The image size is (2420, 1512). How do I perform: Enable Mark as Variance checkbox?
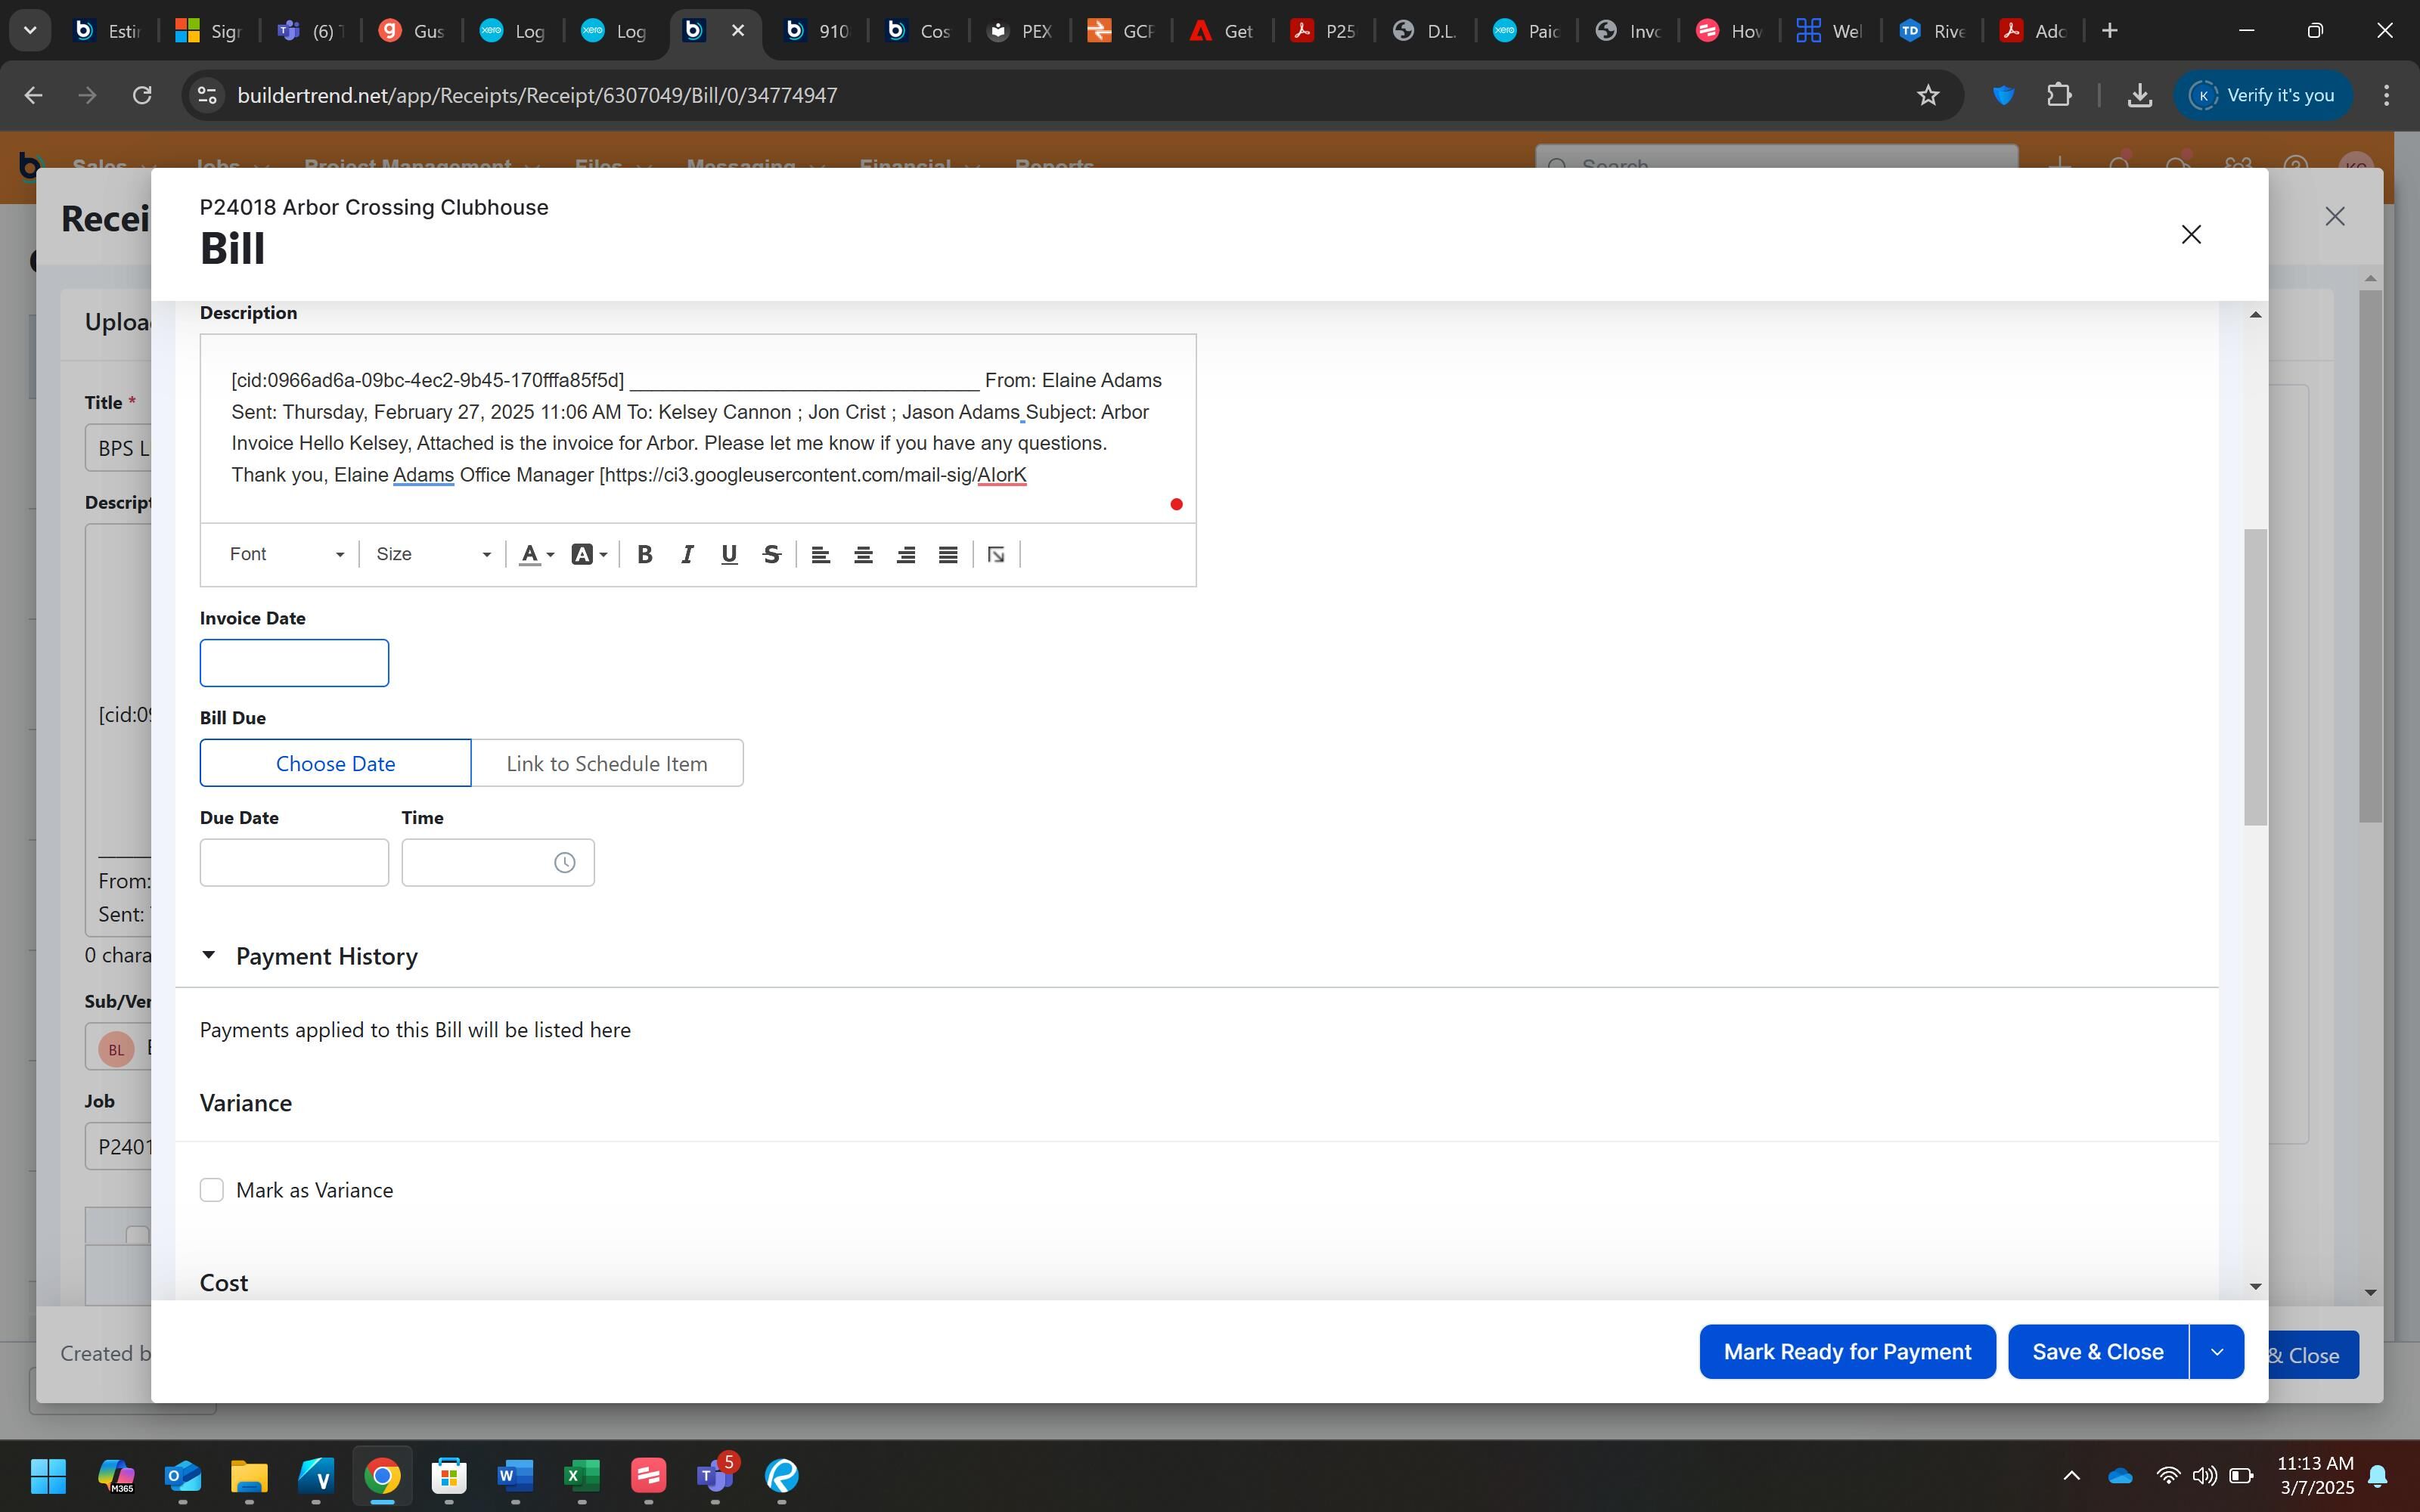point(212,1190)
